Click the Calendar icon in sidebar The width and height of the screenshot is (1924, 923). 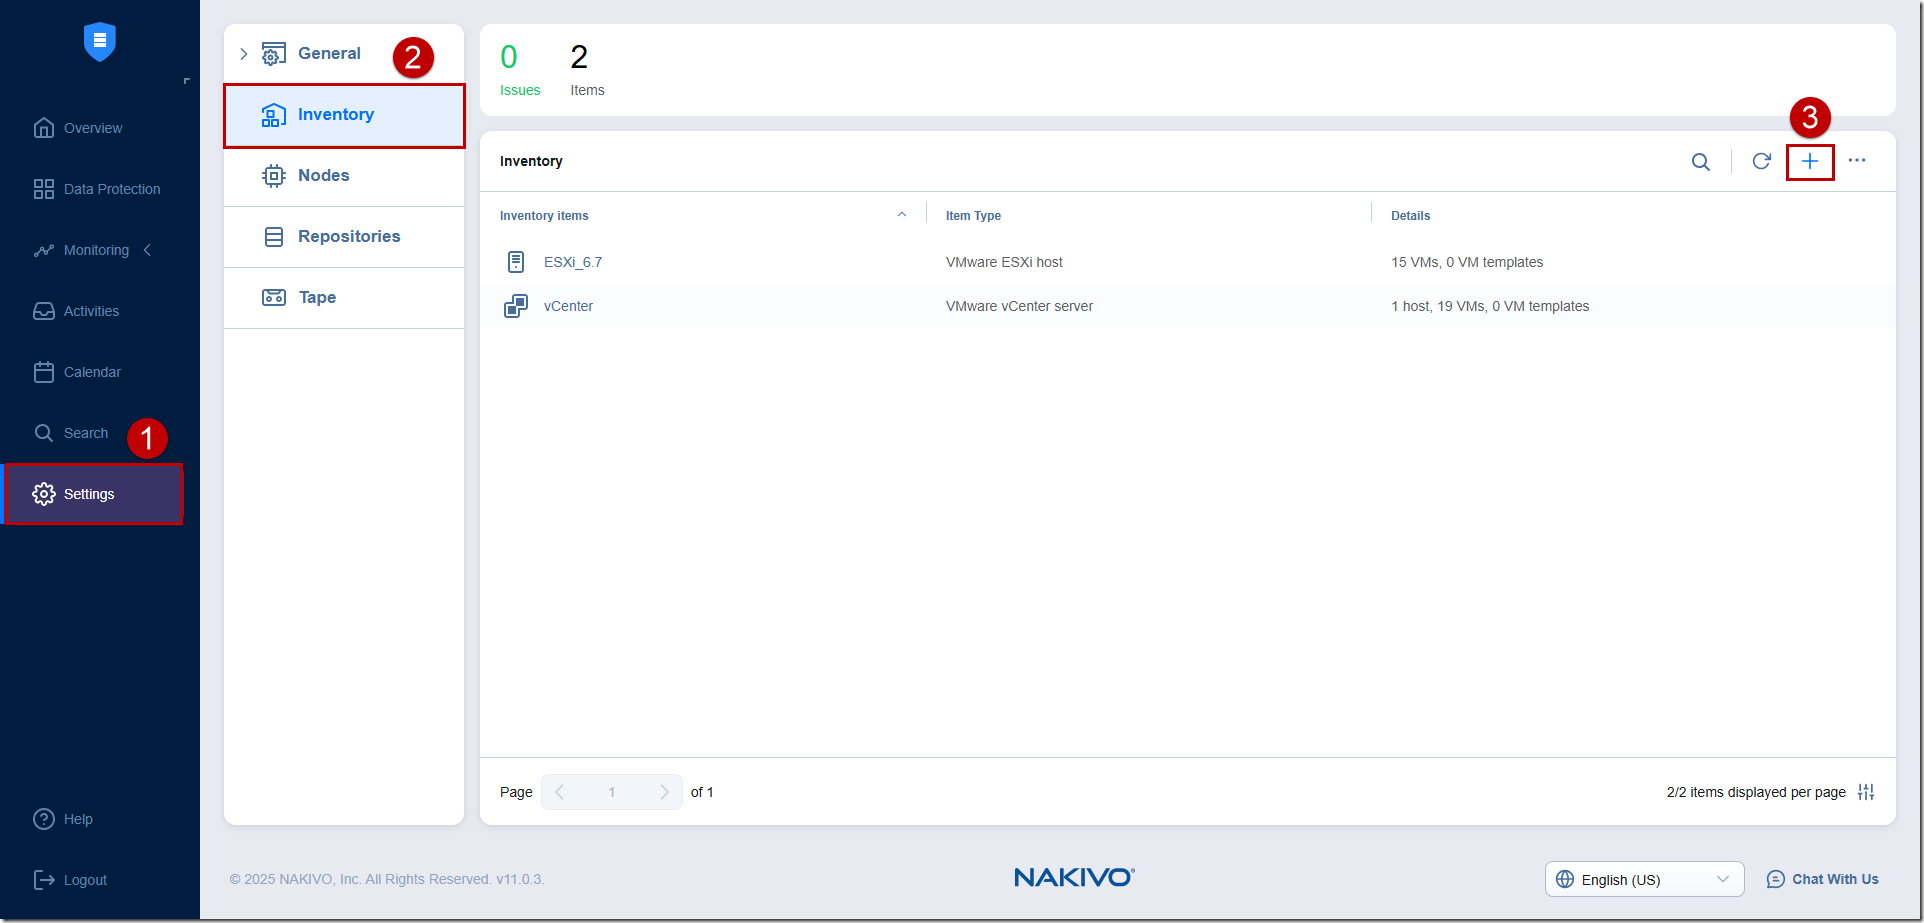tap(43, 372)
